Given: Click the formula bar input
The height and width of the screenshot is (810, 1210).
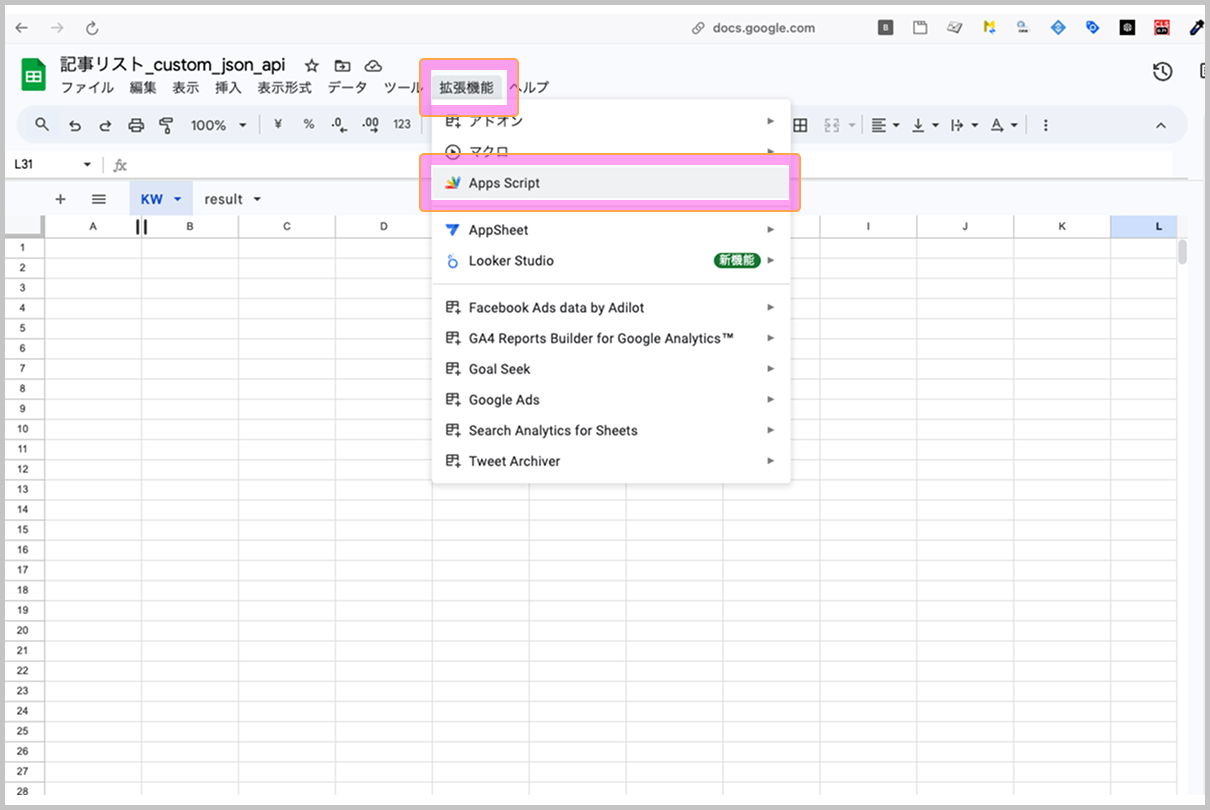Looking at the screenshot, I should pos(650,164).
